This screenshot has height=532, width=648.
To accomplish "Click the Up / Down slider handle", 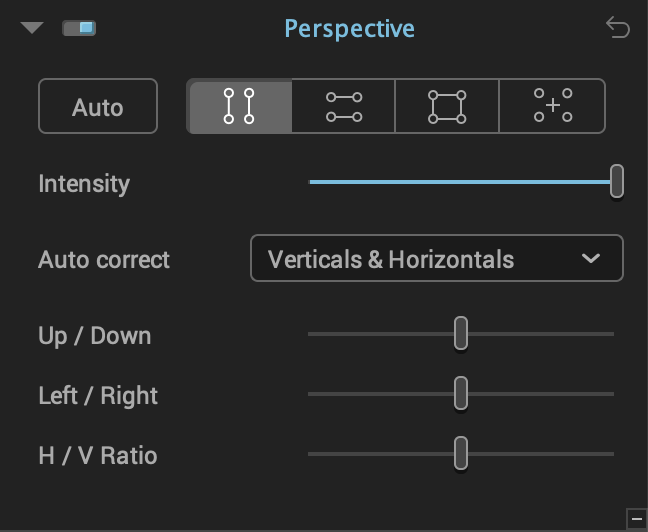I will (461, 333).
